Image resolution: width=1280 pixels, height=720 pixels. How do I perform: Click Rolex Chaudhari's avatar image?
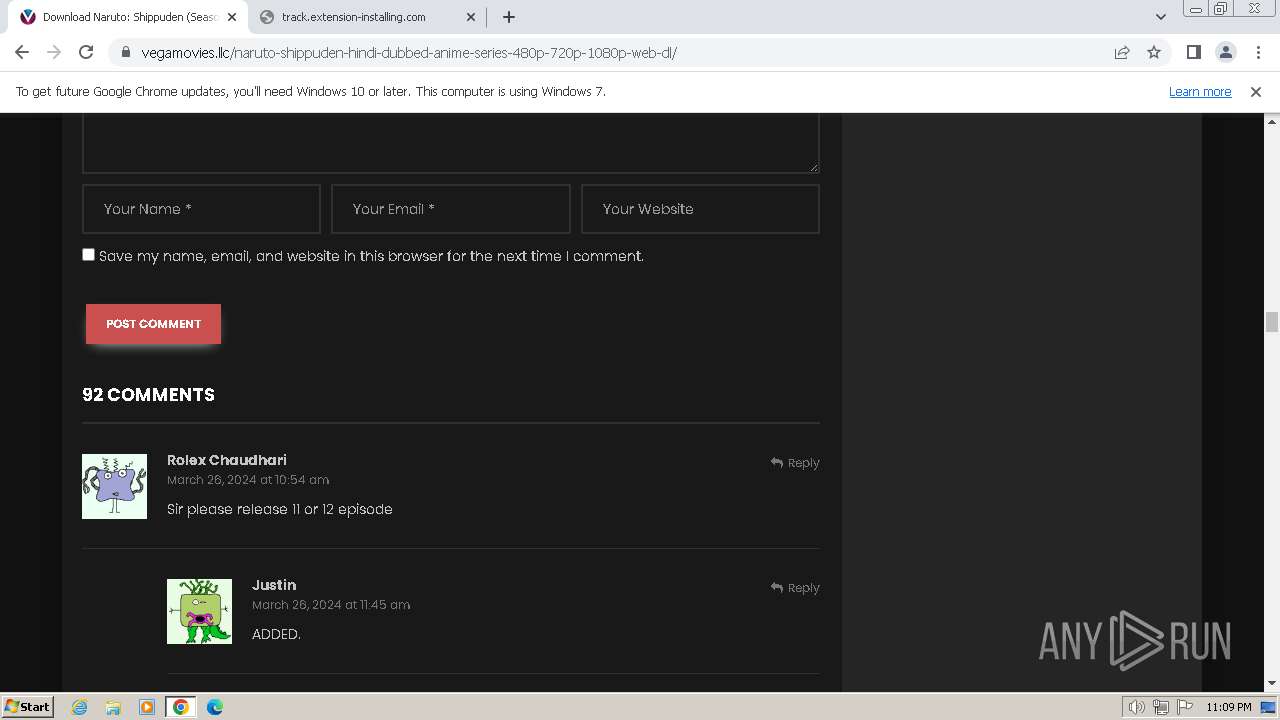[114, 486]
